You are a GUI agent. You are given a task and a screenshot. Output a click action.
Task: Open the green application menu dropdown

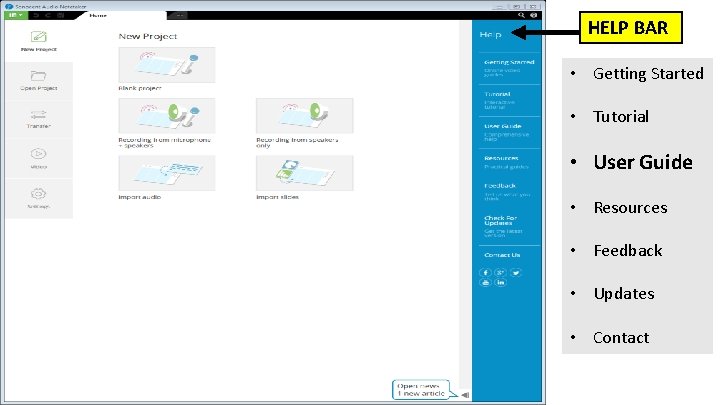click(x=16, y=15)
